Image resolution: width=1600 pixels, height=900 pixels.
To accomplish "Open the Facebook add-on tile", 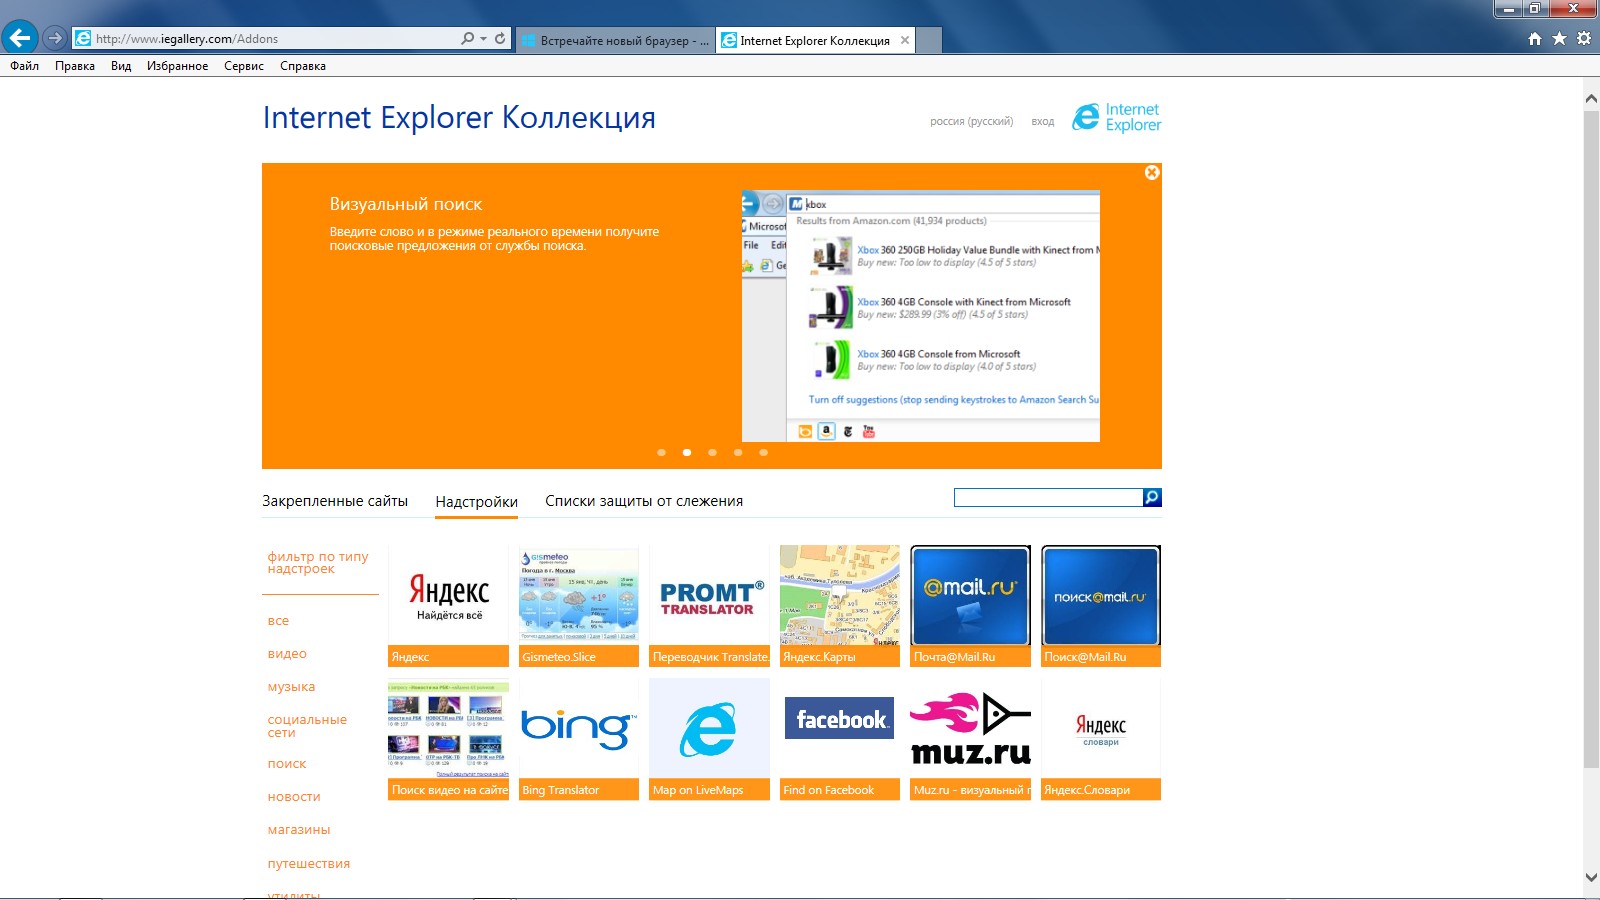I will coord(840,739).
